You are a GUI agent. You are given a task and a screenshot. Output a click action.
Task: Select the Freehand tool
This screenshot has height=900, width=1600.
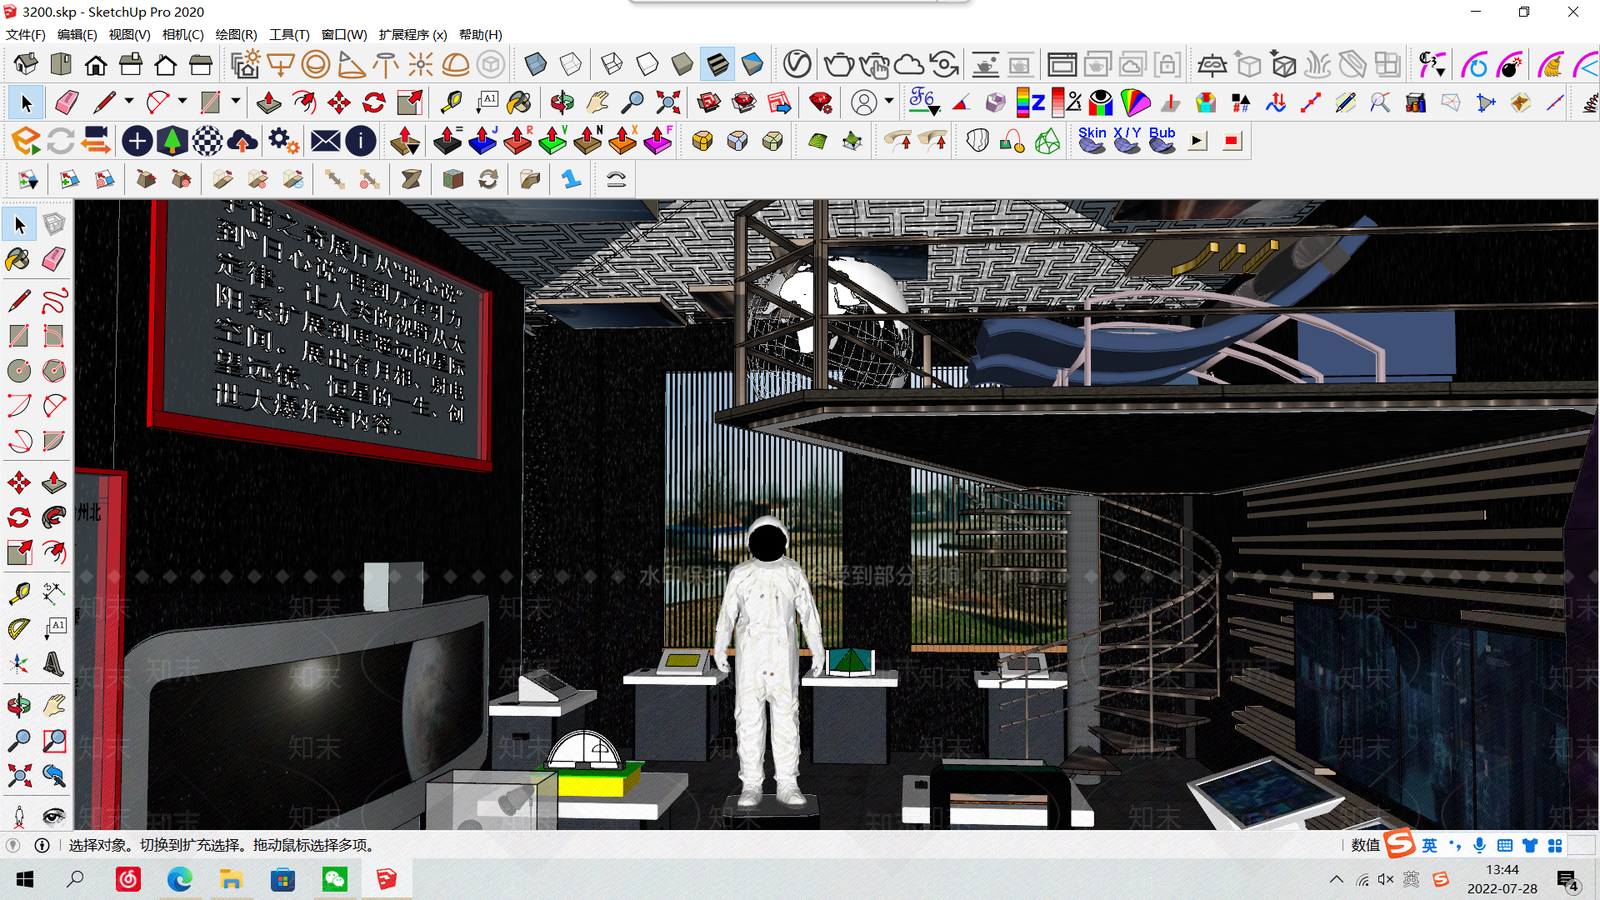pos(54,300)
